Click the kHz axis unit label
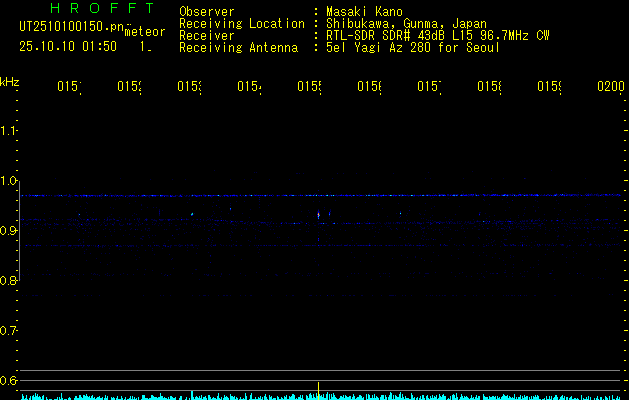629x400 pixels. coord(10,81)
